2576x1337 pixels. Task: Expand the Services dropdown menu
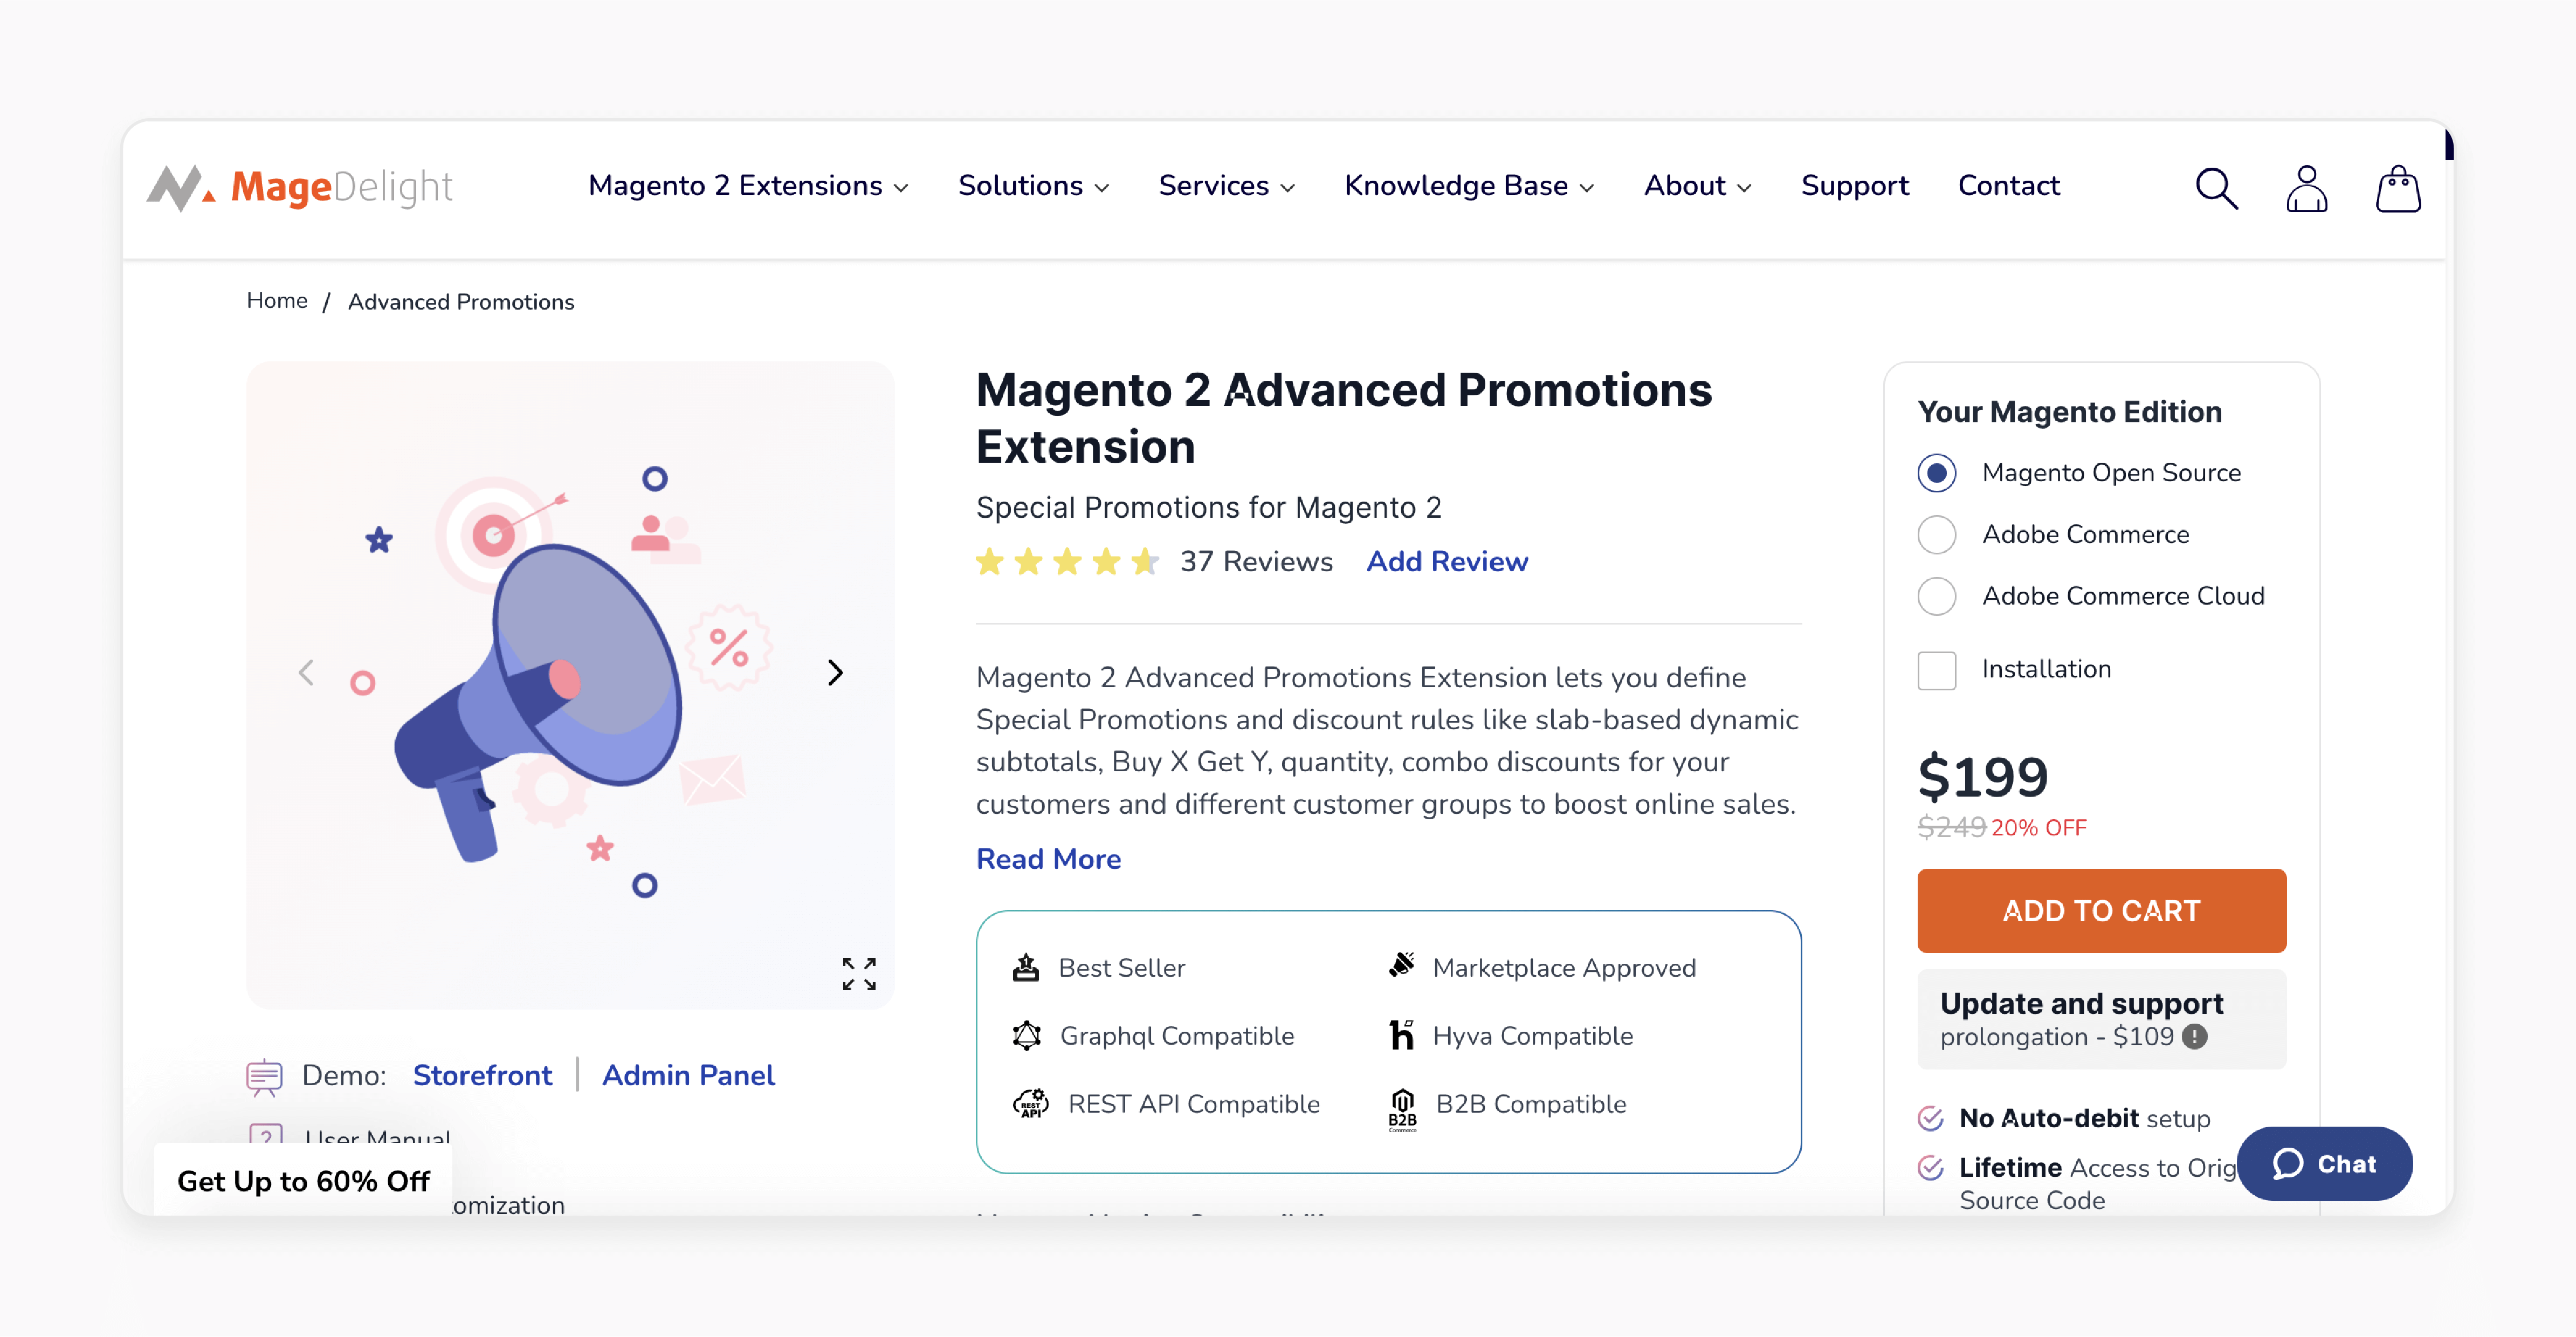(x=1226, y=186)
